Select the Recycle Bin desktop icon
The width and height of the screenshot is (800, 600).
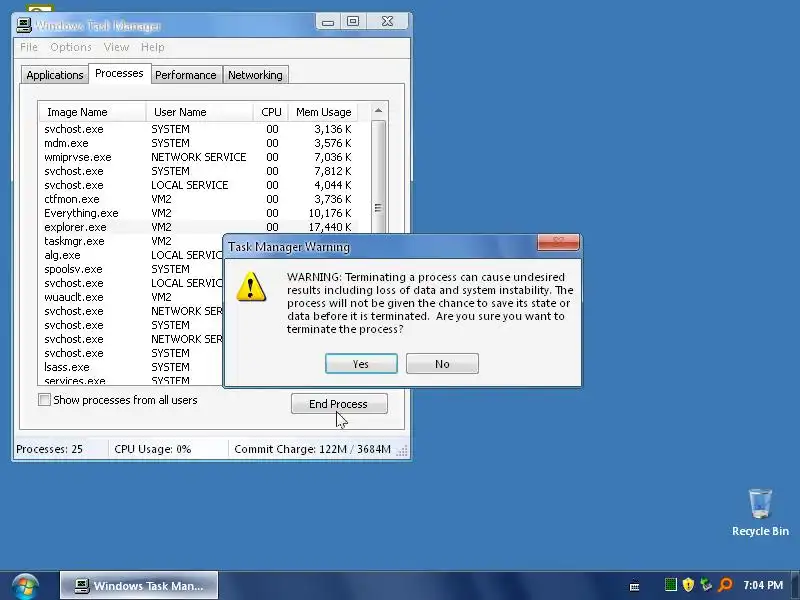(760, 512)
